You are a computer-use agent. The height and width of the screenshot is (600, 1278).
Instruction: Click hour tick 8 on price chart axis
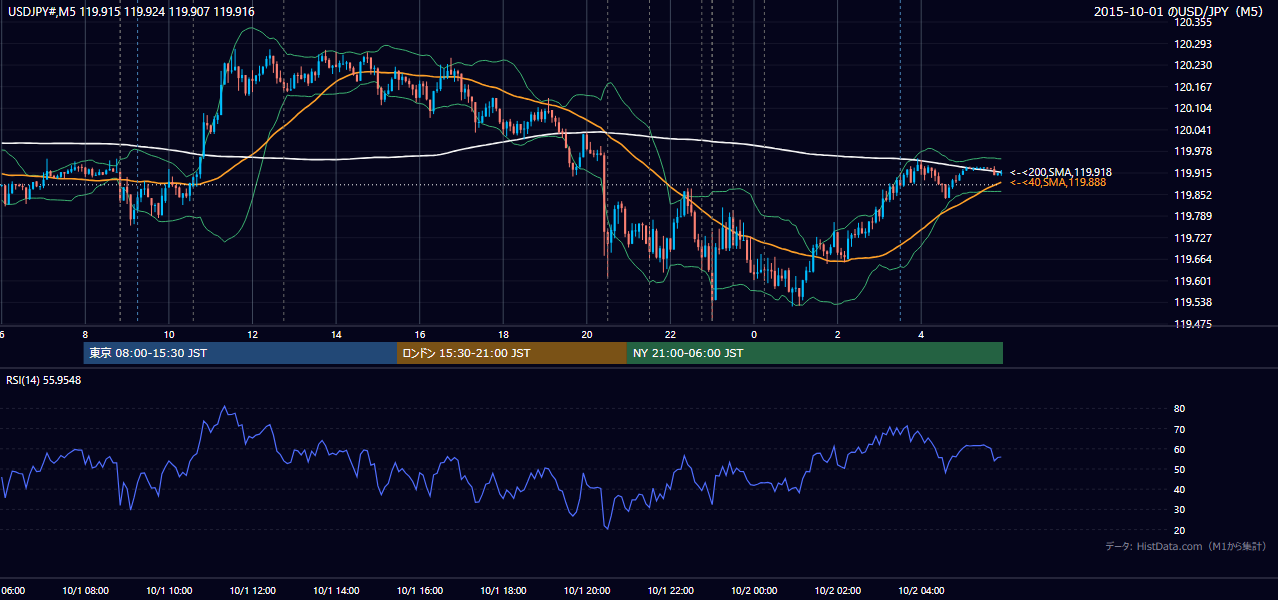click(85, 334)
